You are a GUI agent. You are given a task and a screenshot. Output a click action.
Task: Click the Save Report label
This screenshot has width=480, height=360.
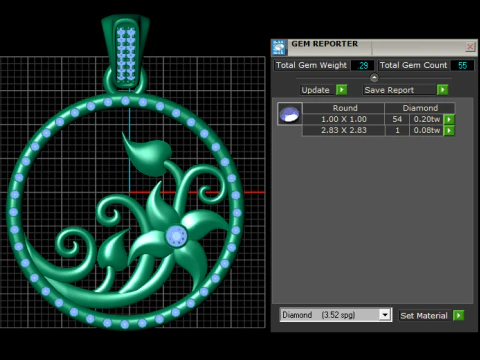pyautogui.click(x=389, y=90)
